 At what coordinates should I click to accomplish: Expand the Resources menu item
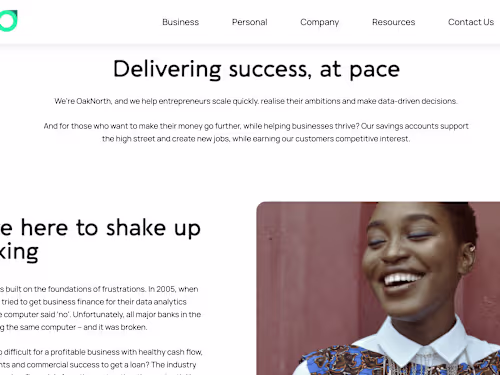[393, 22]
